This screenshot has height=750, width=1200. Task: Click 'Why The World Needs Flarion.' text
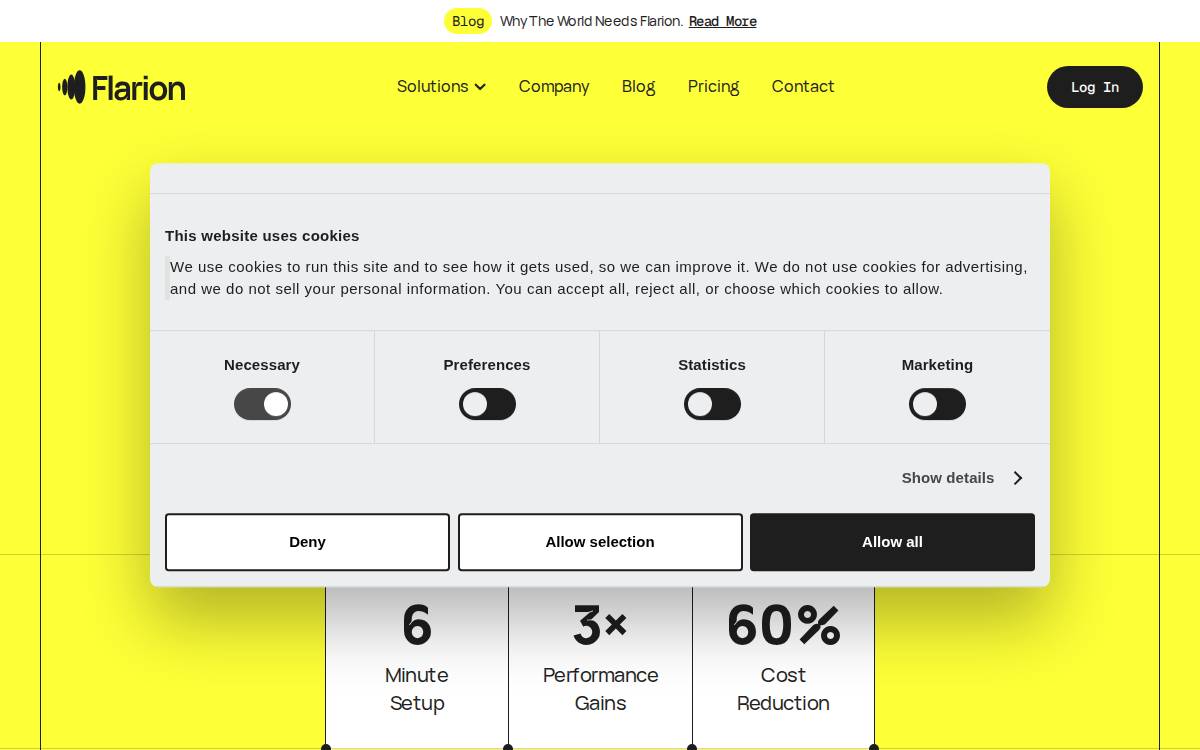591,21
